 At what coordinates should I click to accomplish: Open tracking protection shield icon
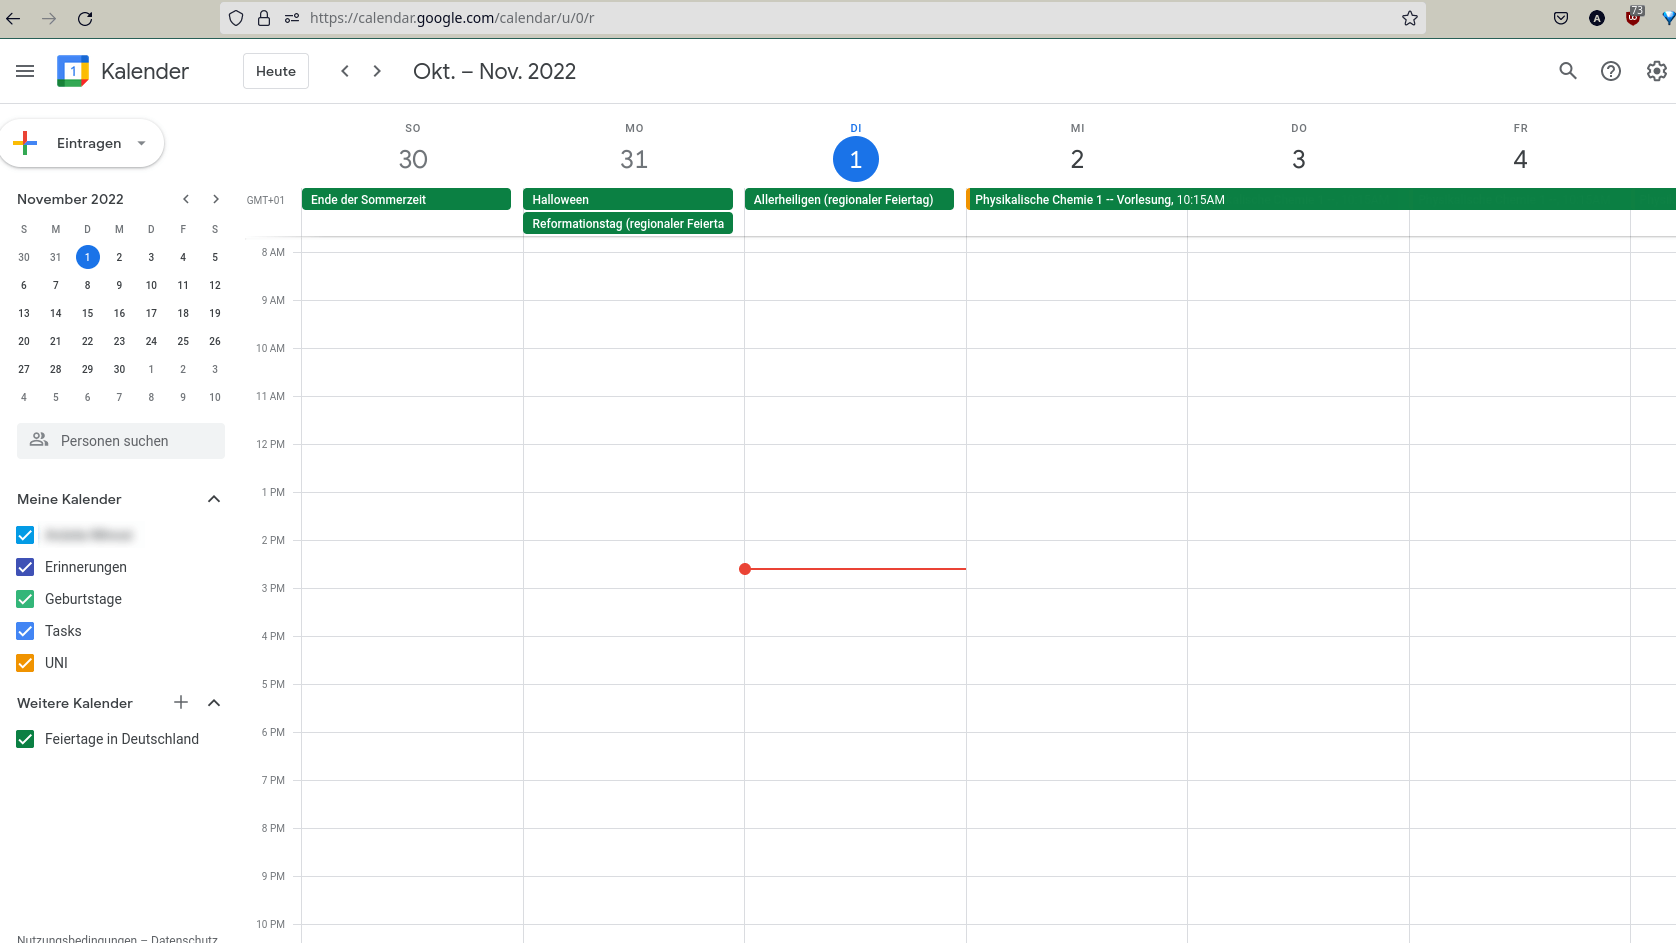click(236, 18)
